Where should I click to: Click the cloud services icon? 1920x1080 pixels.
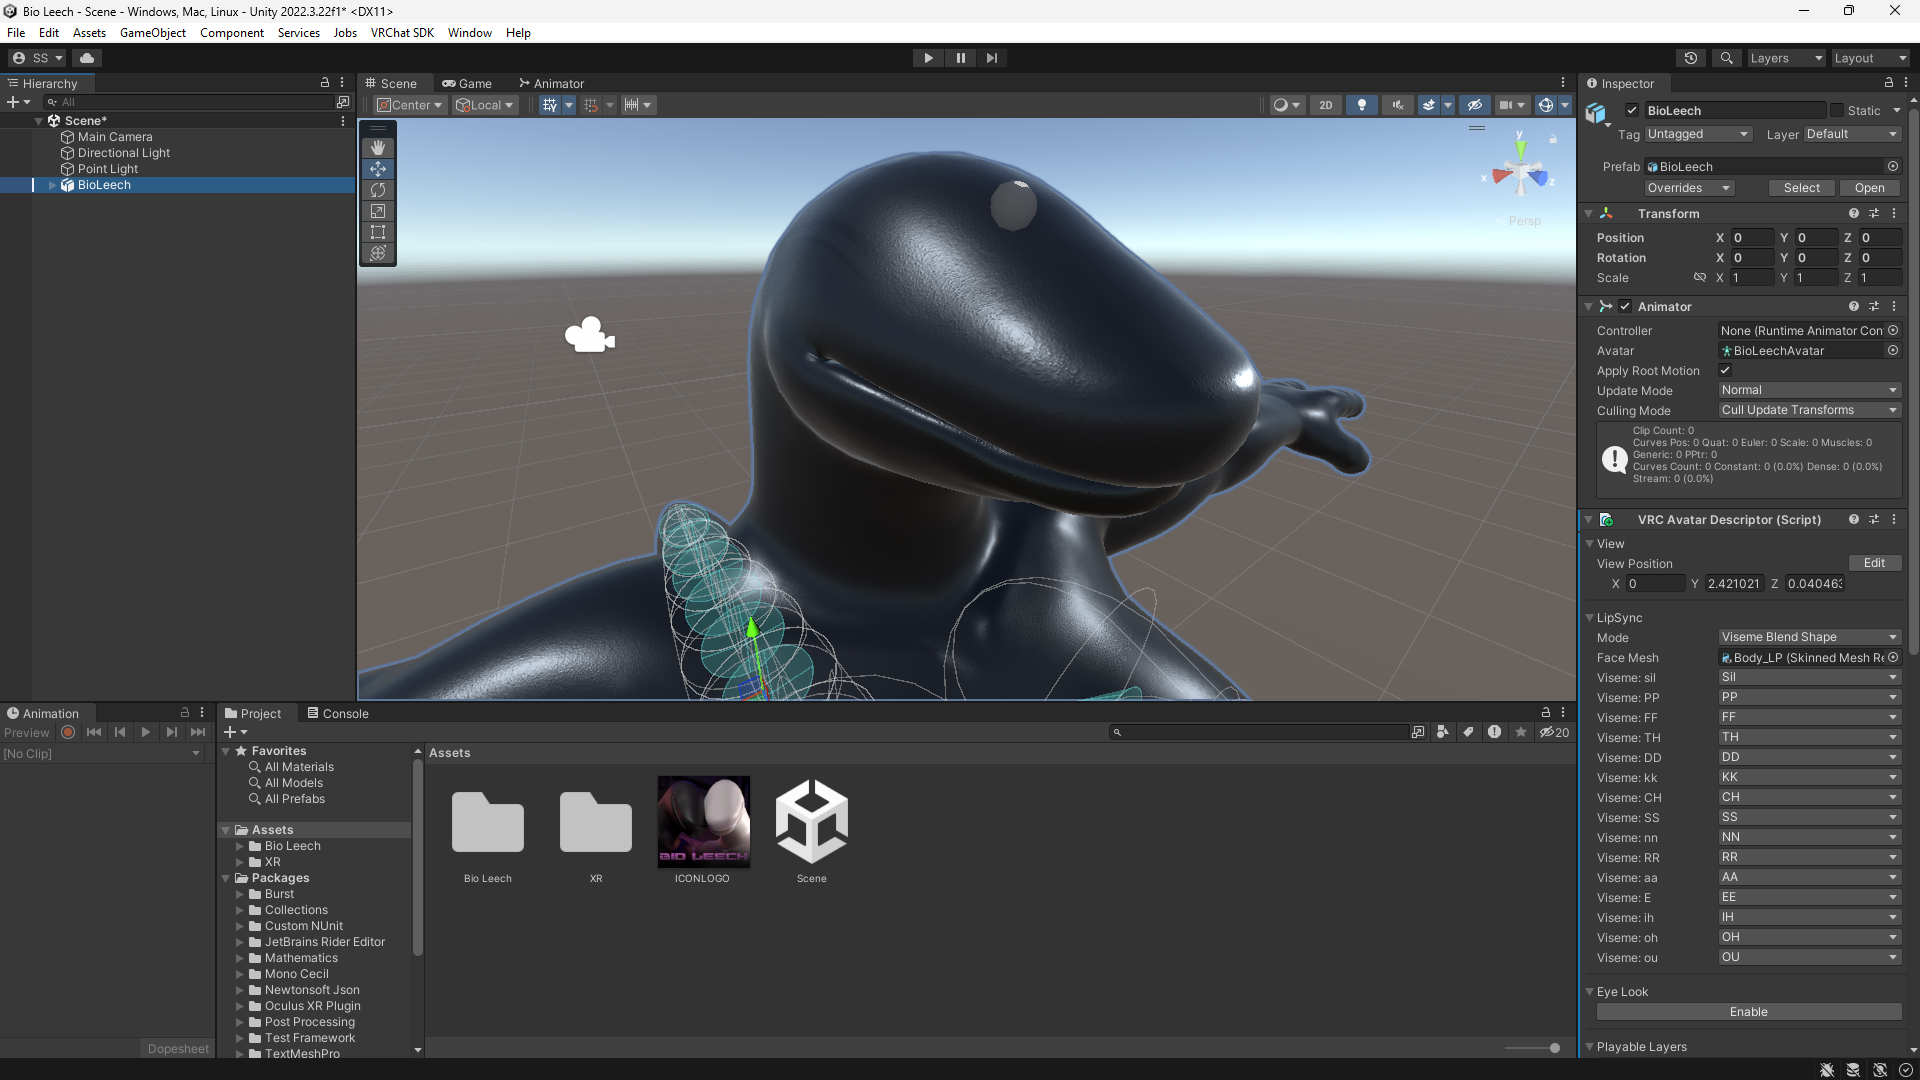point(87,58)
